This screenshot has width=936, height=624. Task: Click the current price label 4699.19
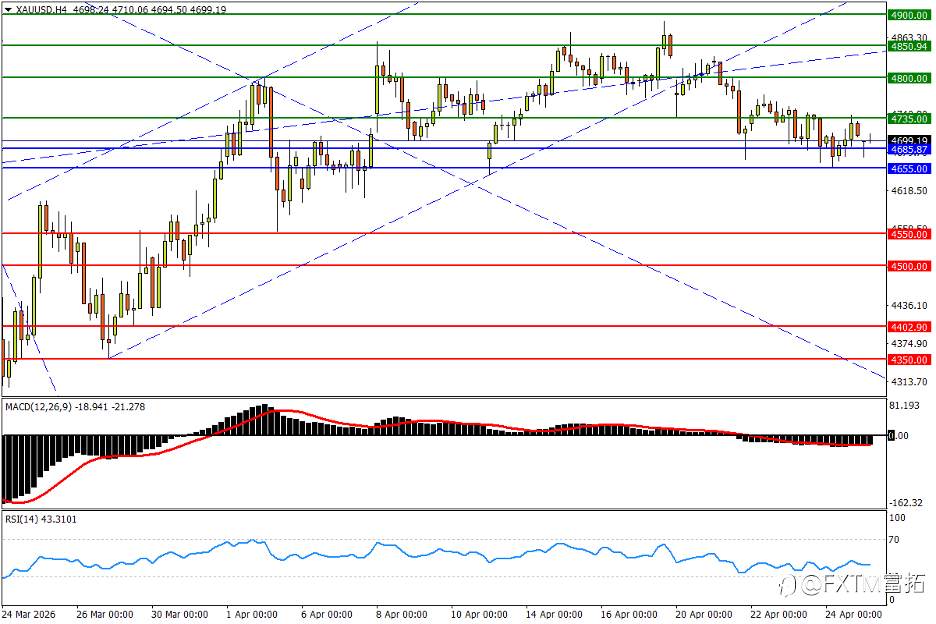tap(909, 141)
